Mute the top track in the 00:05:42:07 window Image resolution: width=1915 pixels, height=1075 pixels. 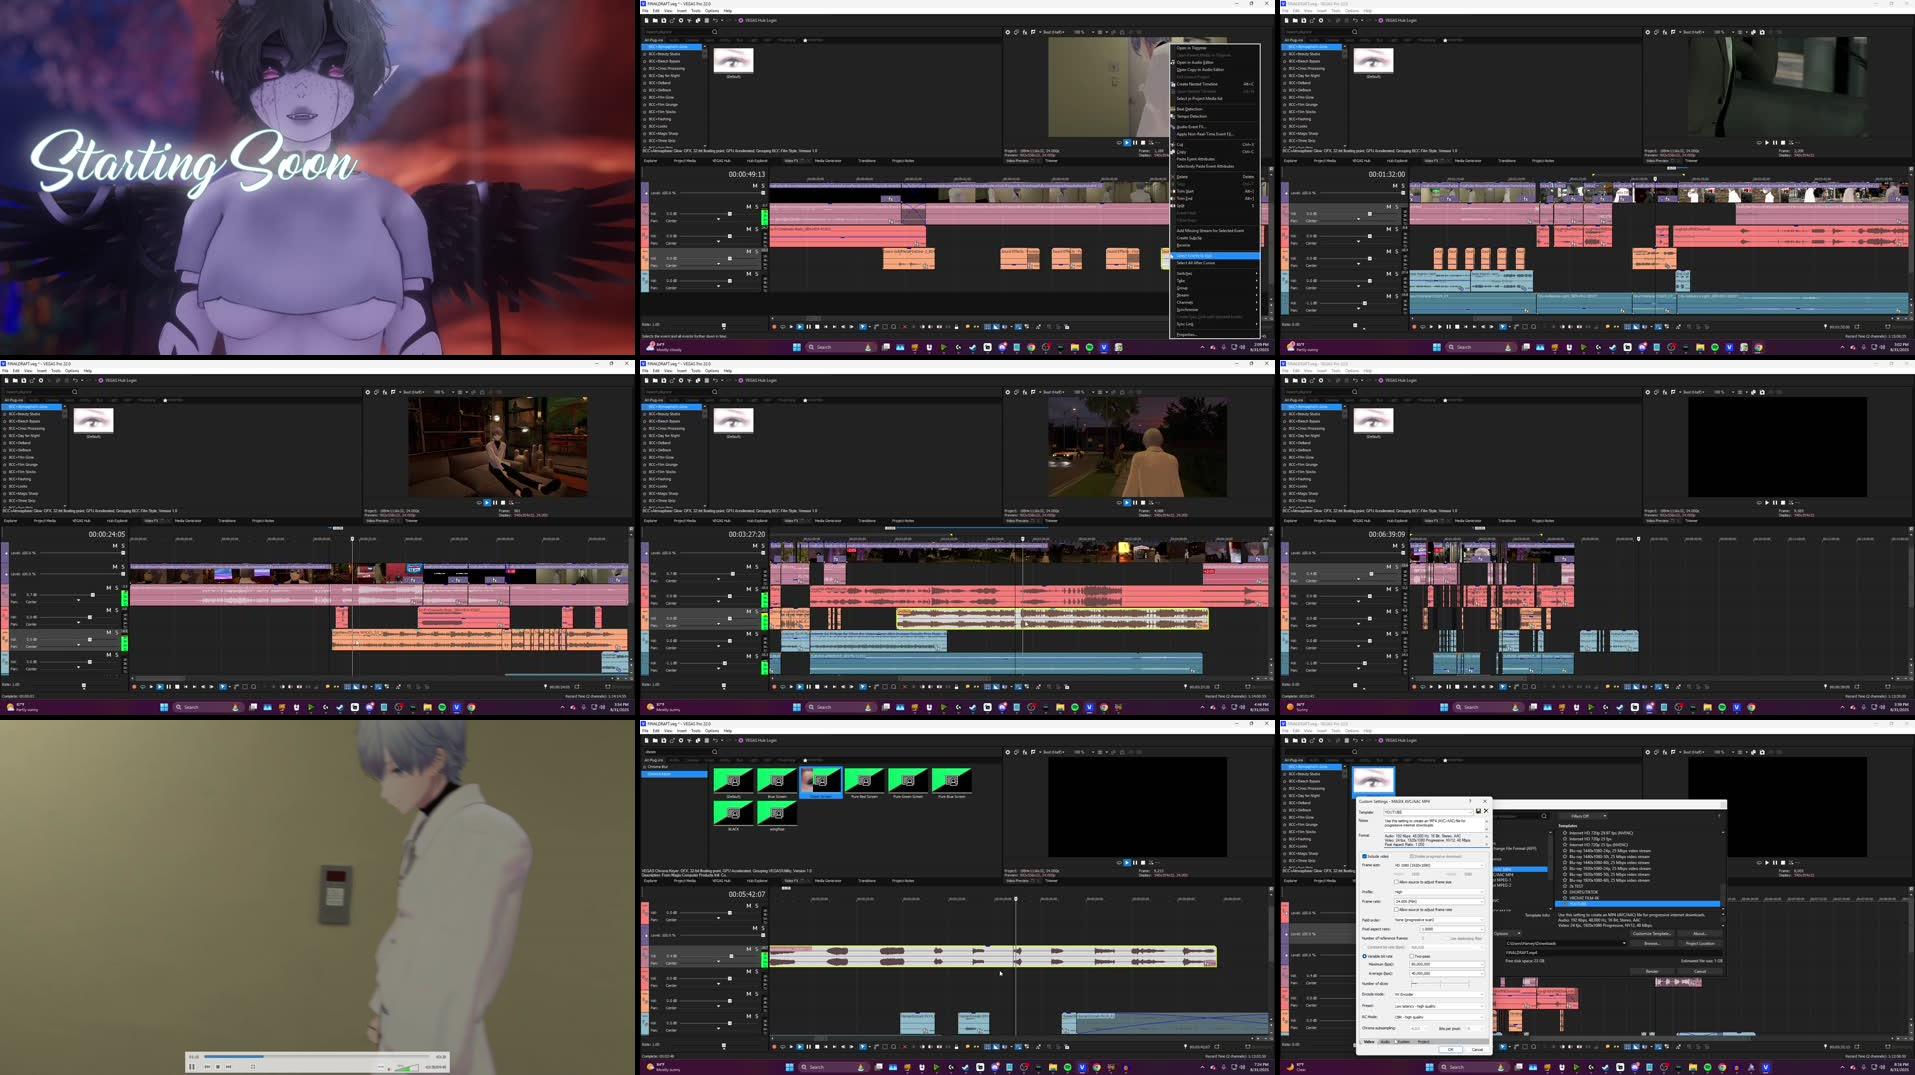click(x=749, y=906)
